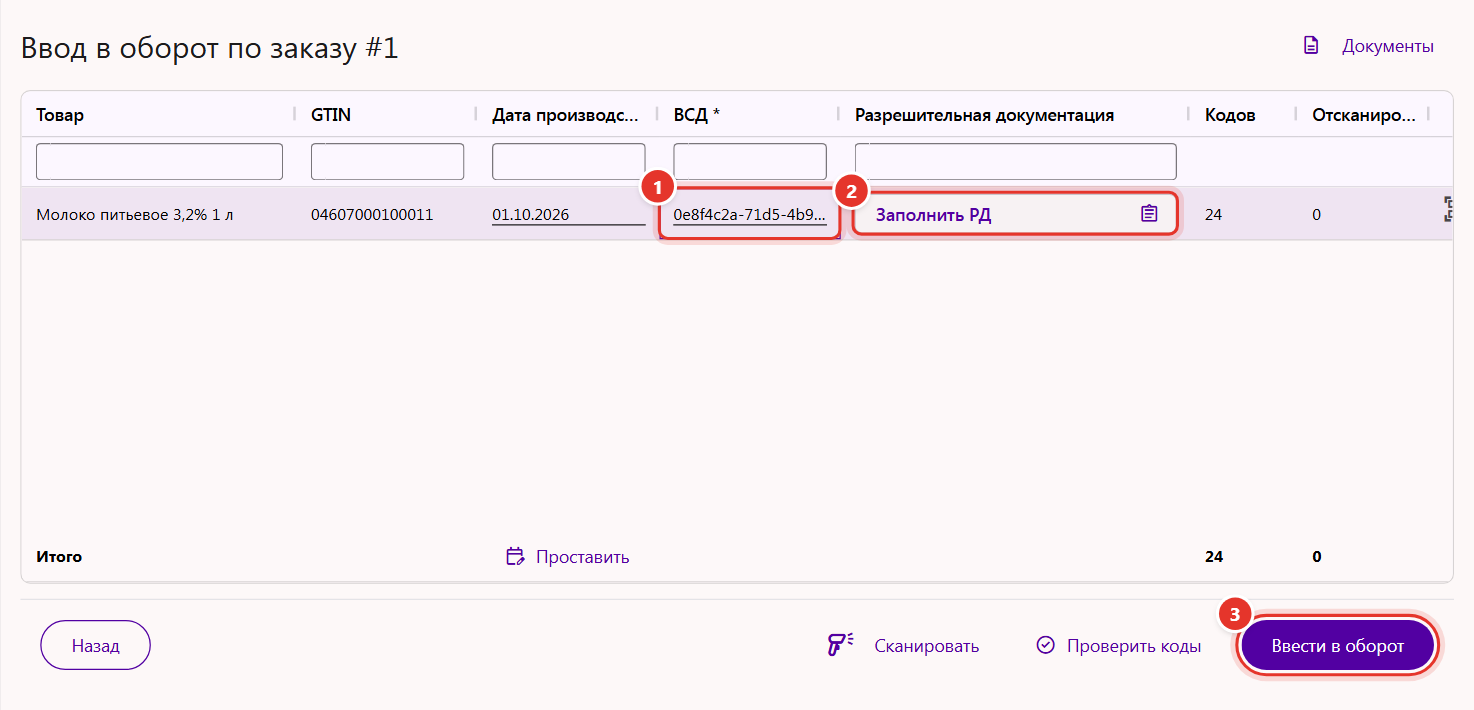Viewport: 1474px width, 710px height.
Task: Click the total codes 24 in the Итого row
Action: click(1214, 557)
